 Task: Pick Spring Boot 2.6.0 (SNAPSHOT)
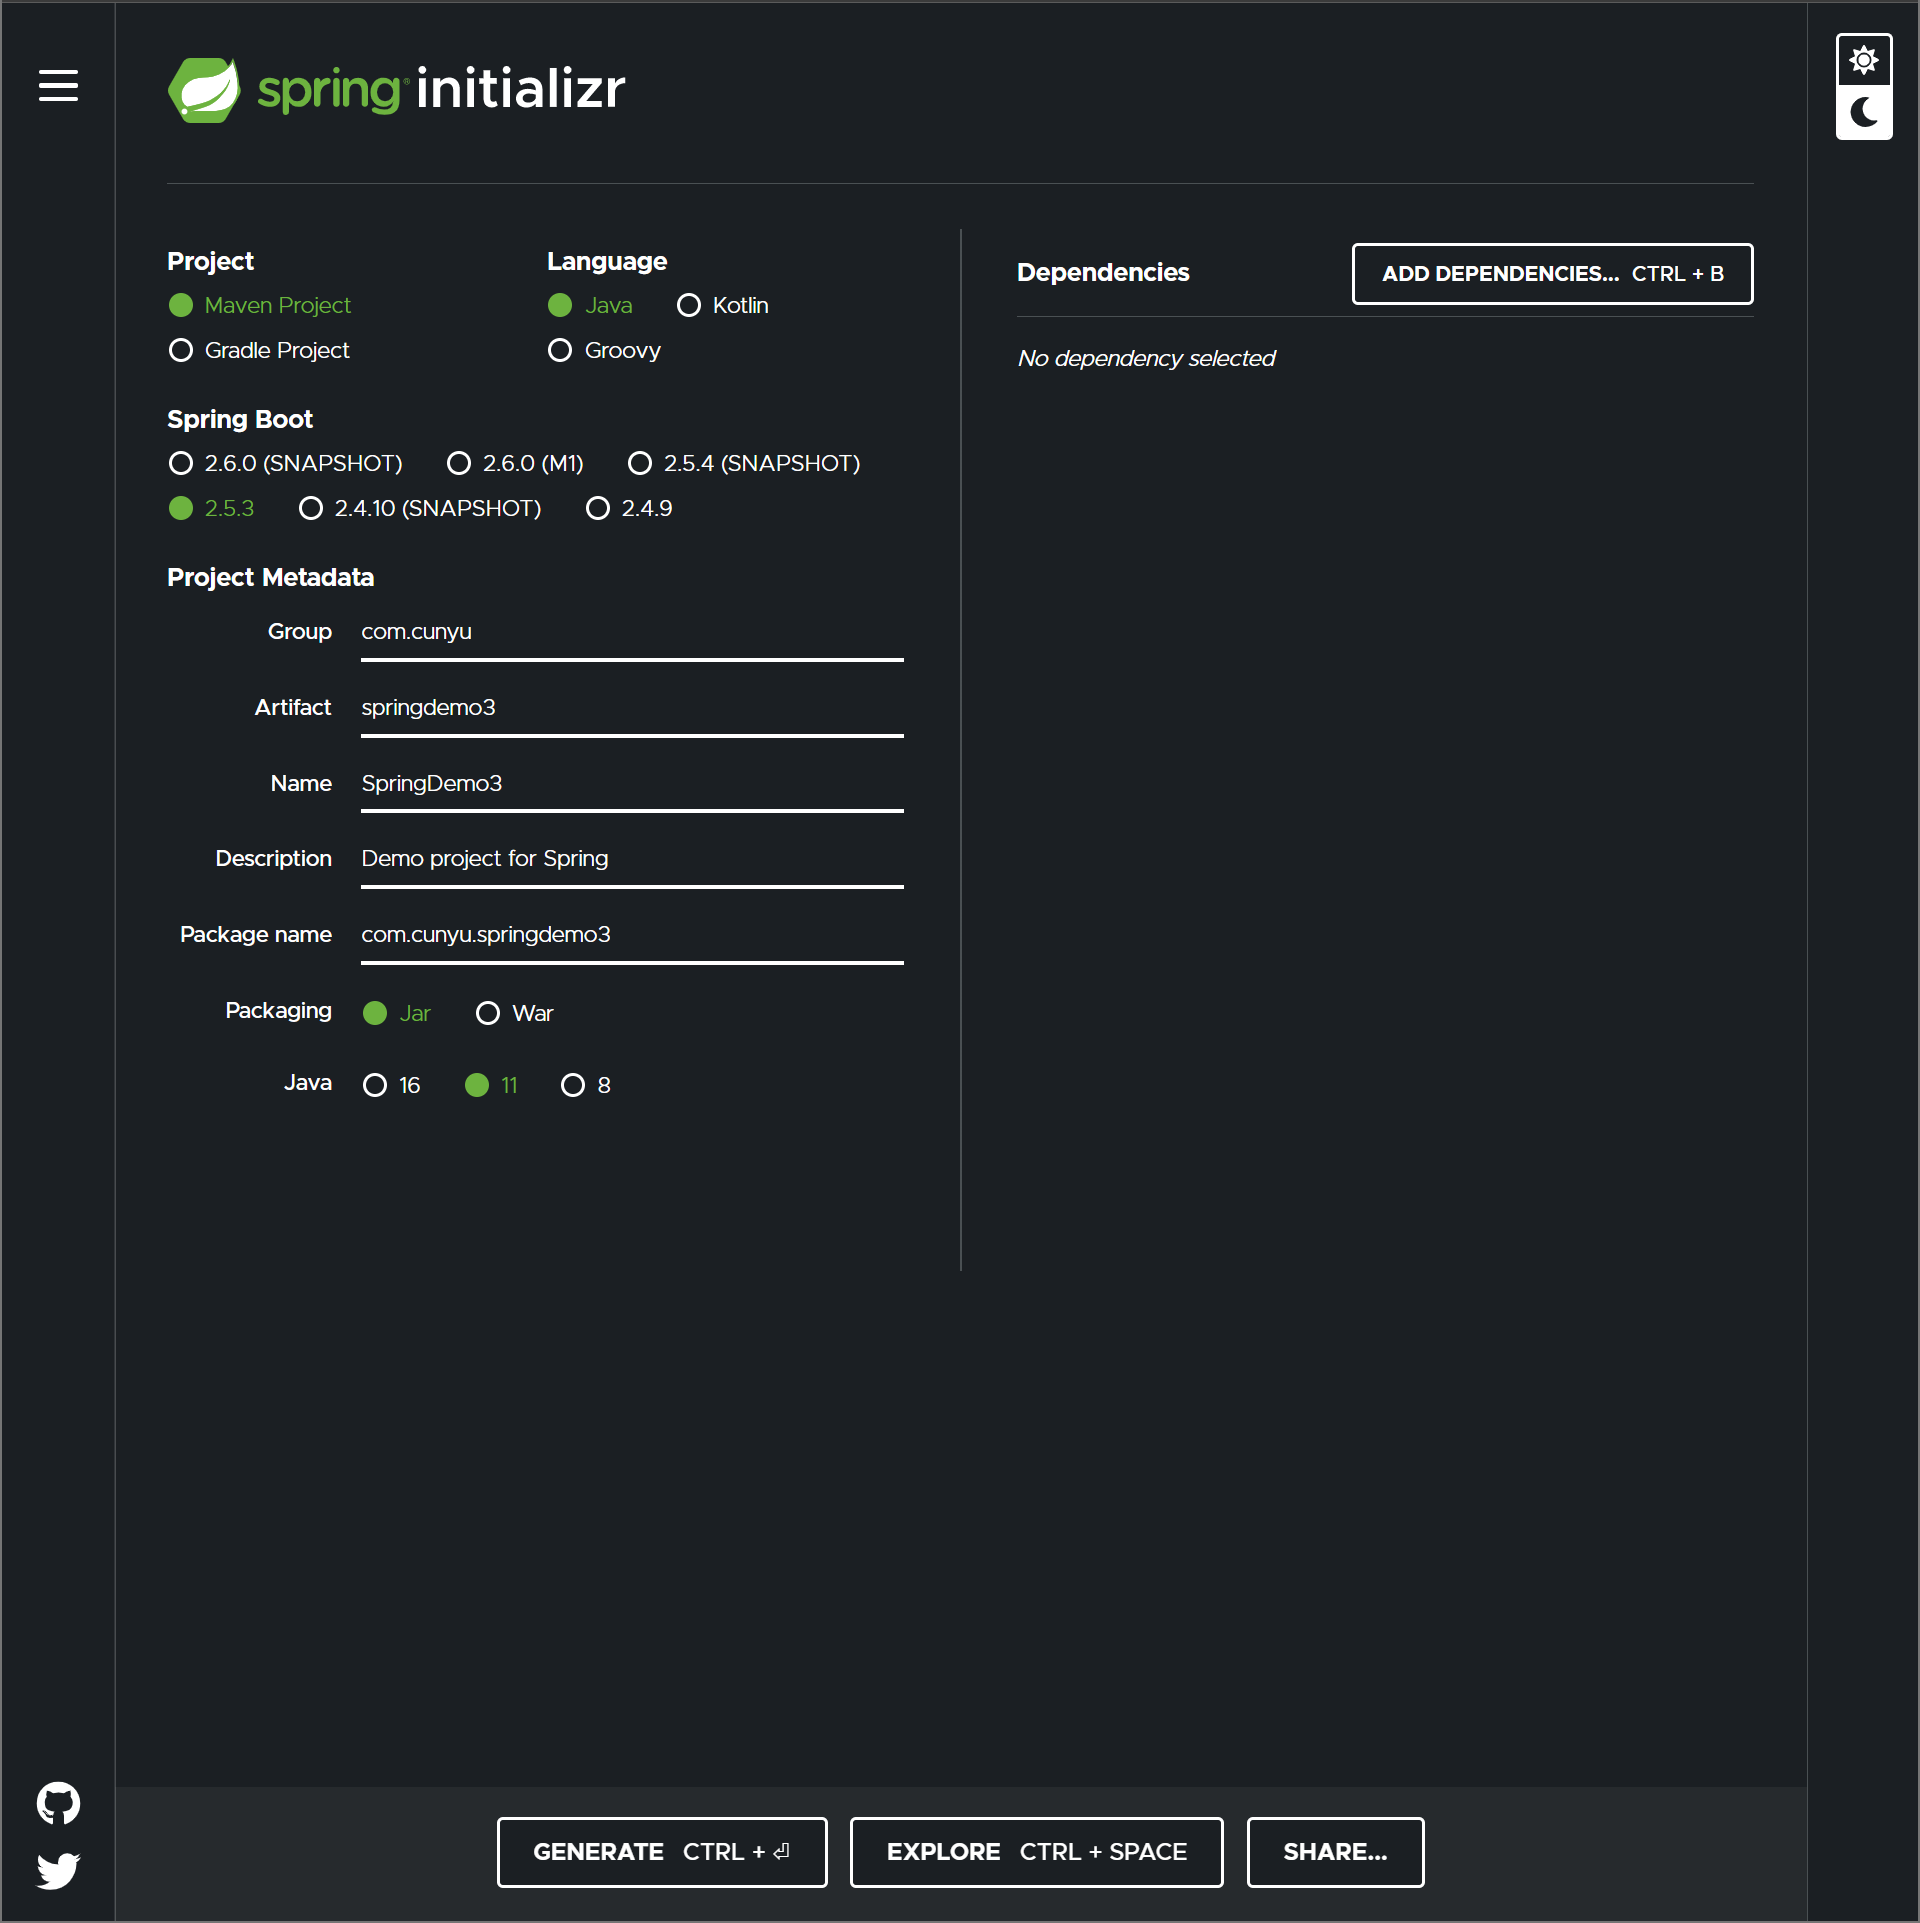point(181,463)
